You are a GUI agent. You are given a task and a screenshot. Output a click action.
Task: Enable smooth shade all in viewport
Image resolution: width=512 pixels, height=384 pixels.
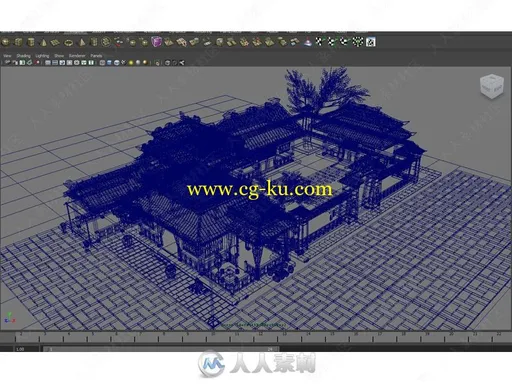(109, 63)
